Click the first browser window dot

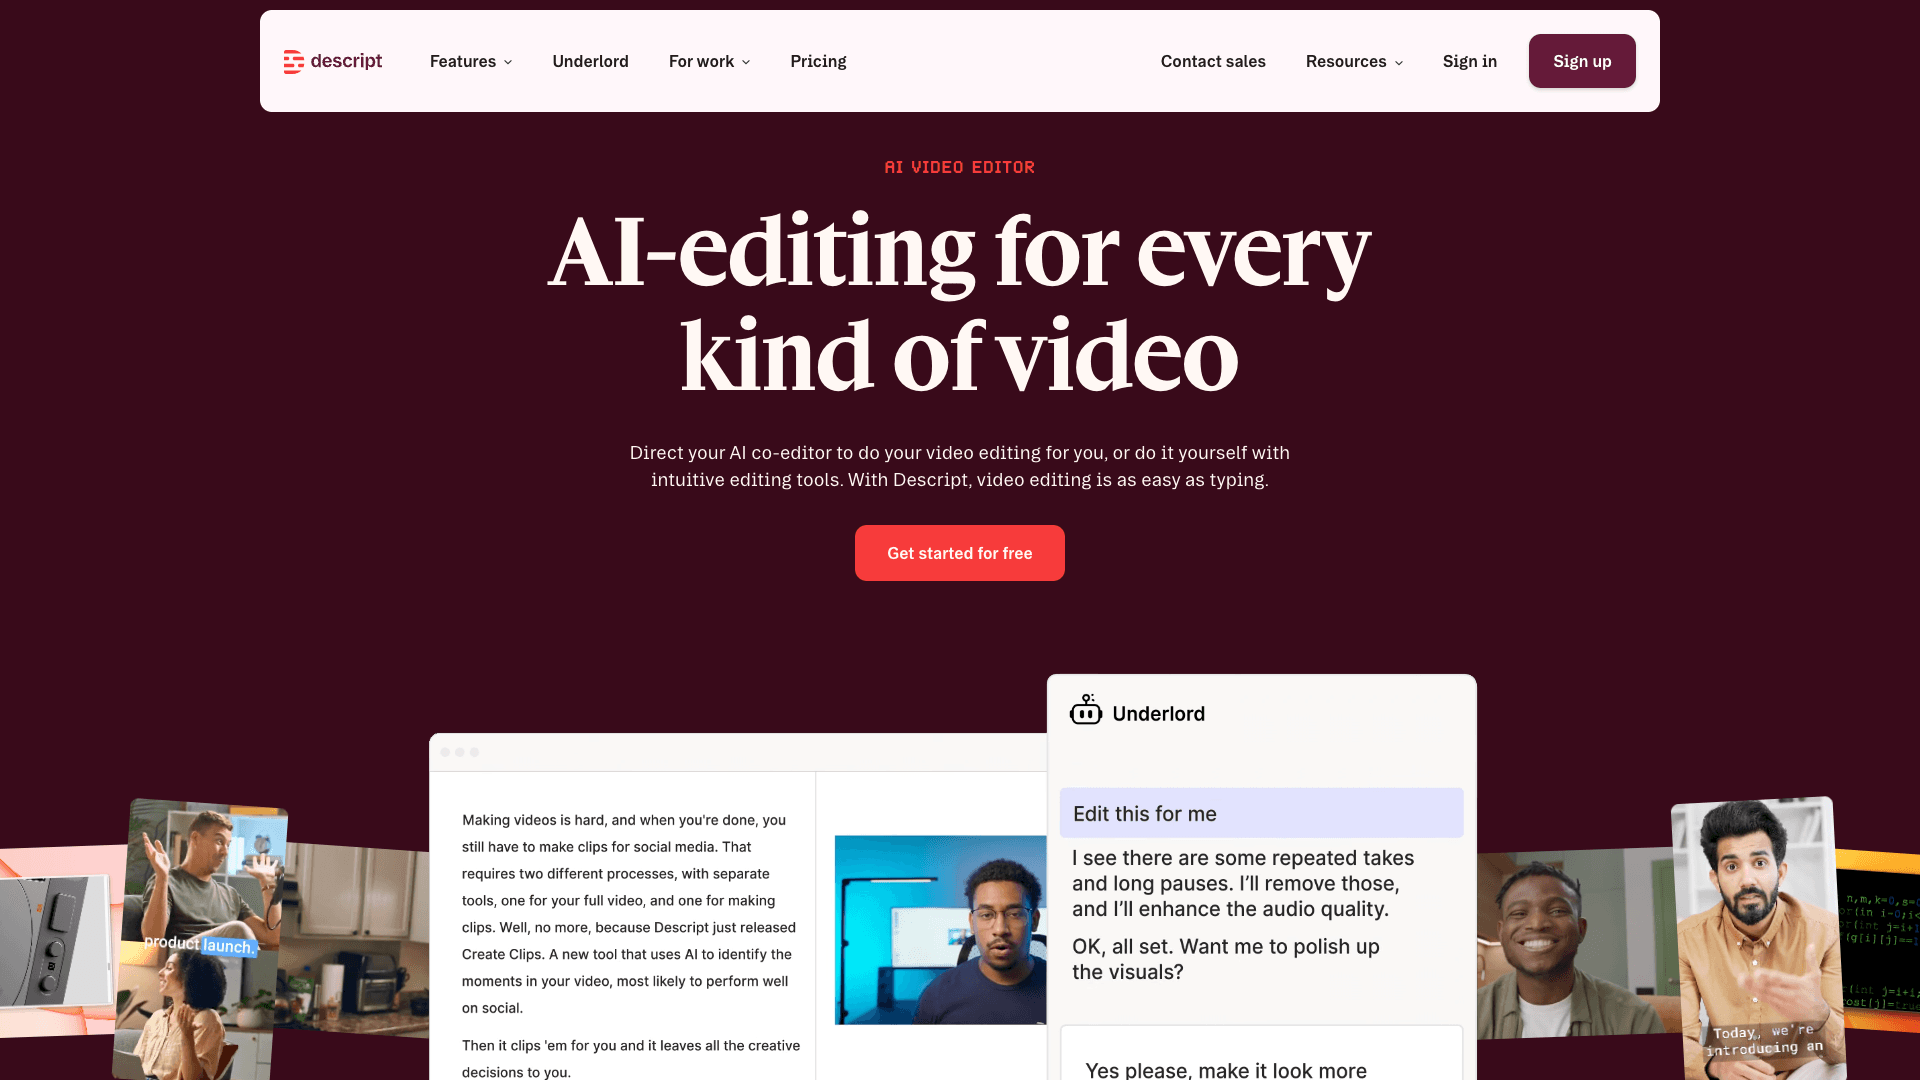(446, 752)
